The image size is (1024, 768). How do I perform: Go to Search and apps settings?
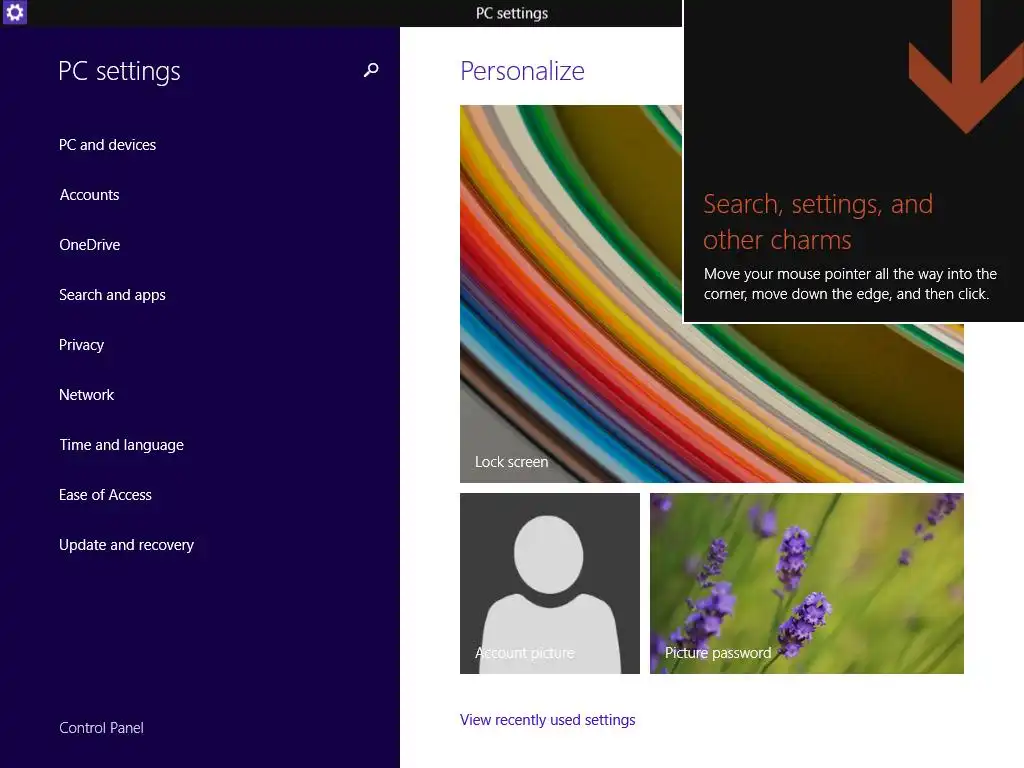pos(112,295)
